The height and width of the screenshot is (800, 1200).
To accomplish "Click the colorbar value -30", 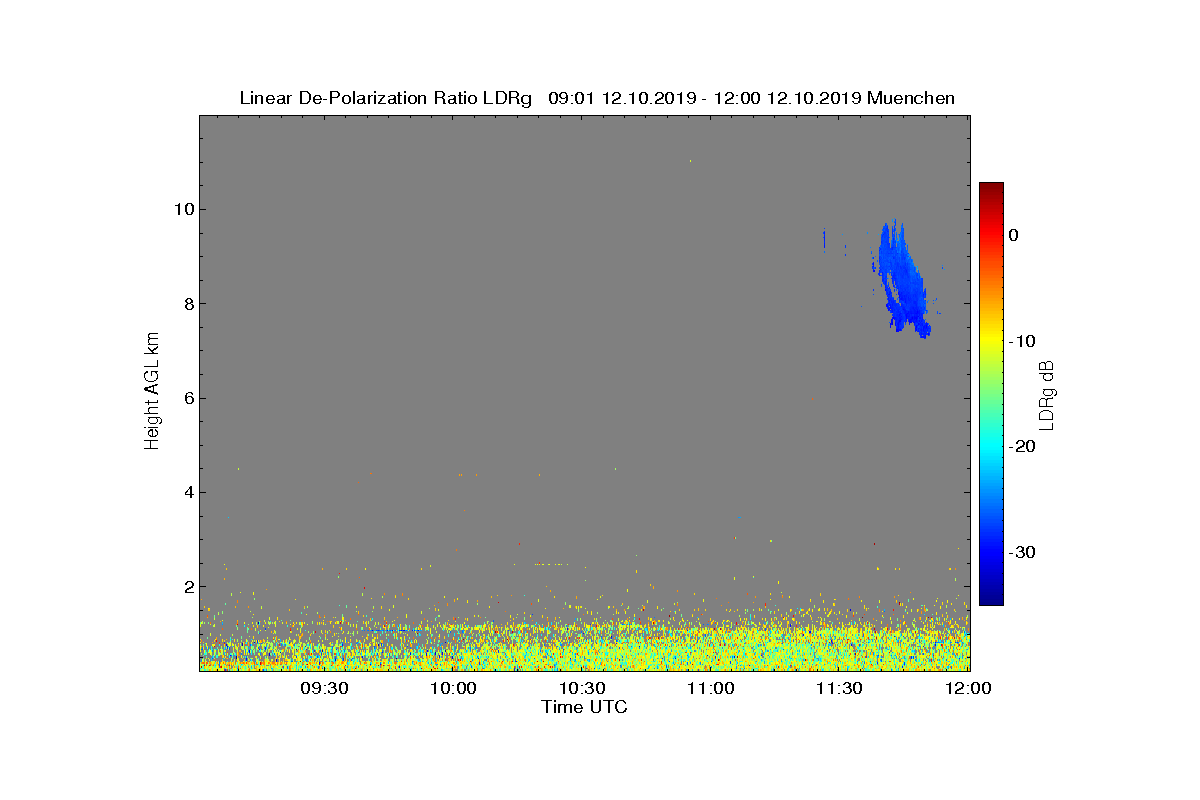I will click(1021, 552).
